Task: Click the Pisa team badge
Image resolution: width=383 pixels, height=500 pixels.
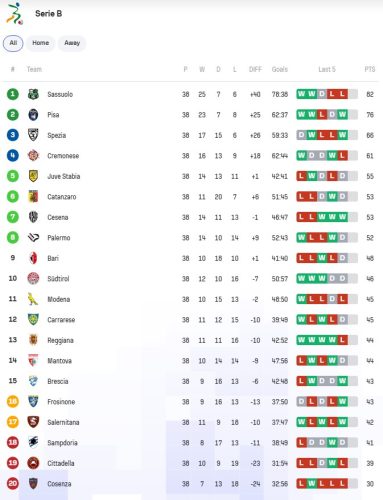Action: (33, 115)
